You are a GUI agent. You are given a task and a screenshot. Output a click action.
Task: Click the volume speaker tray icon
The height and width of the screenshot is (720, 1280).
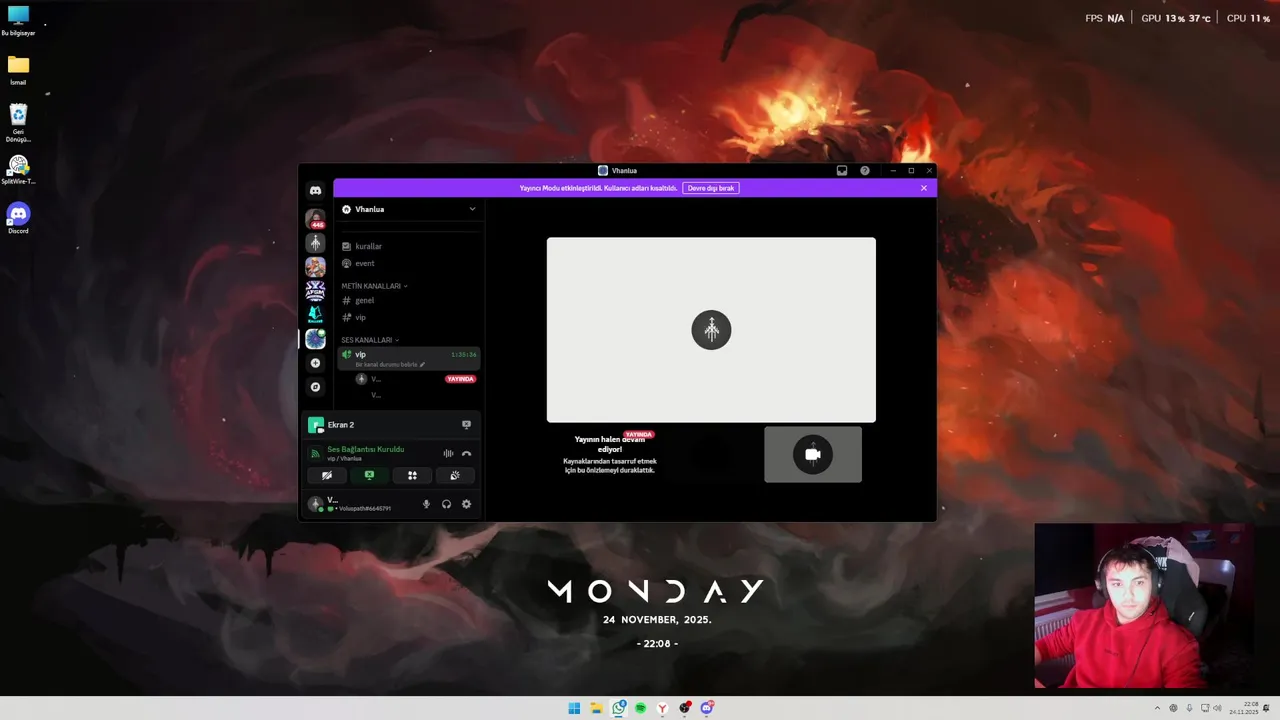pyautogui.click(x=1217, y=708)
